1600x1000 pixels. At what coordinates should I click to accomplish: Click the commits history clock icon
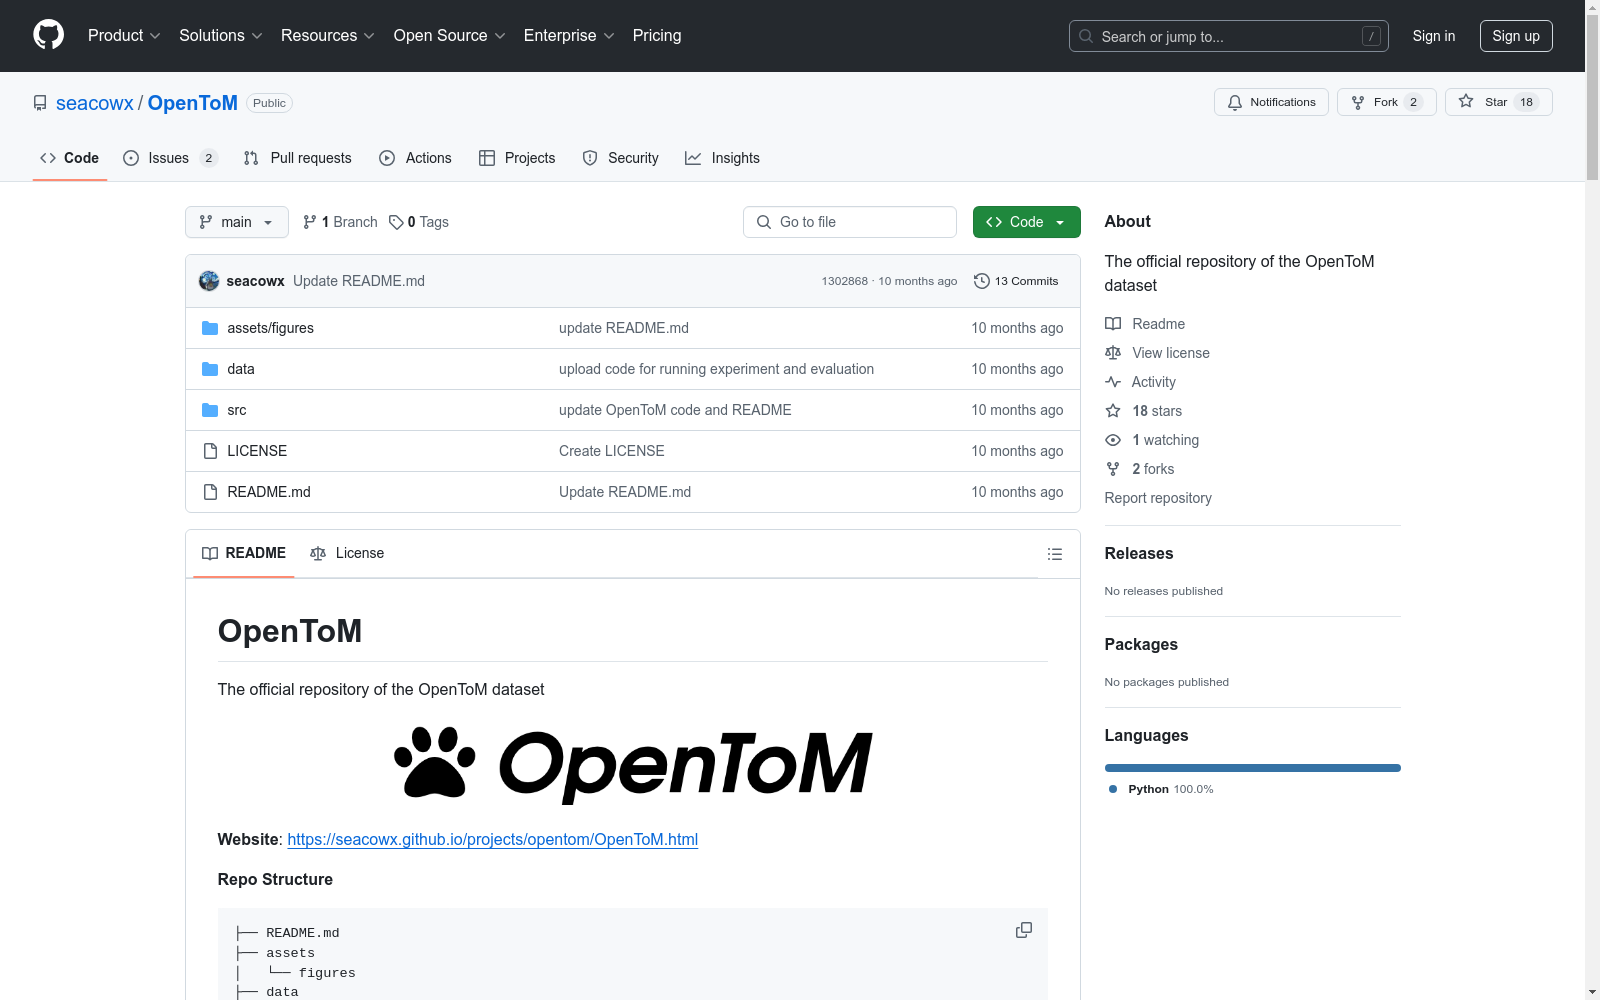[x=982, y=281]
